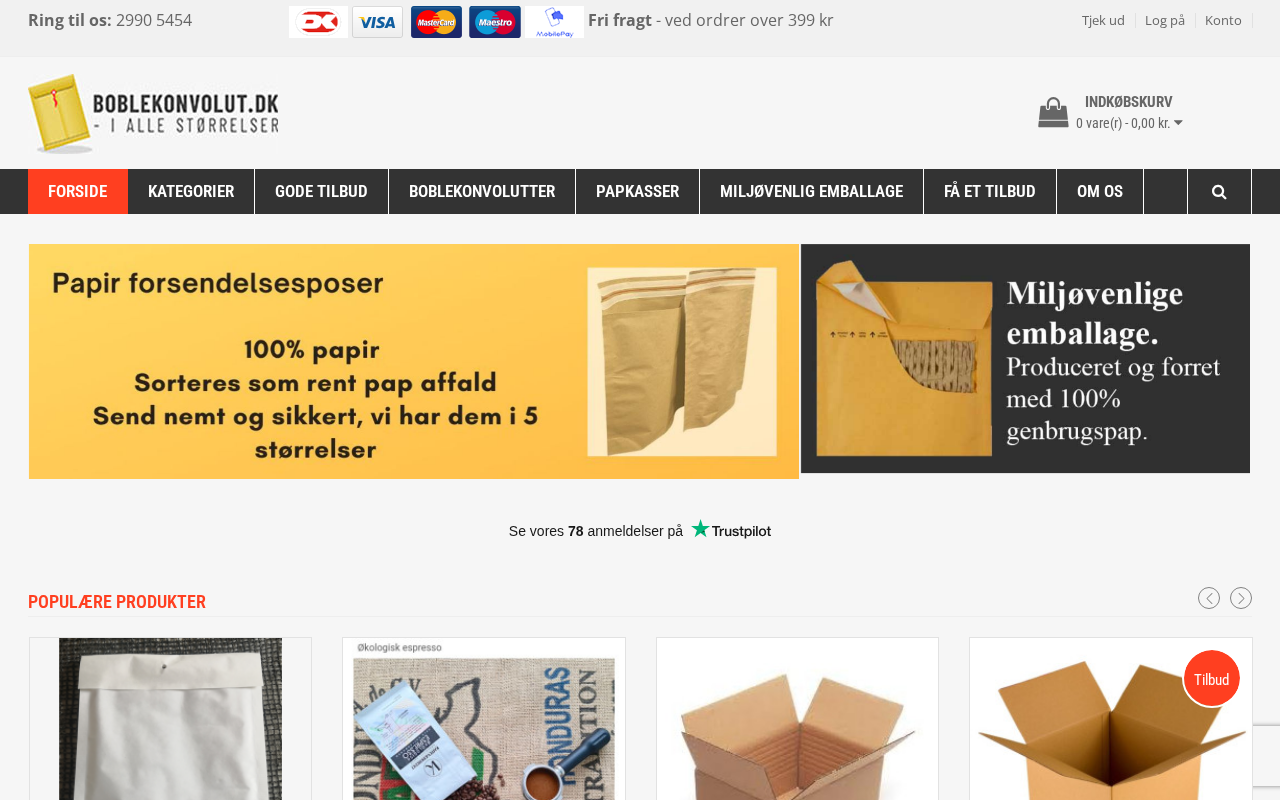The width and height of the screenshot is (1280, 800).
Task: Open the Kategorier menu
Action: [x=191, y=192]
